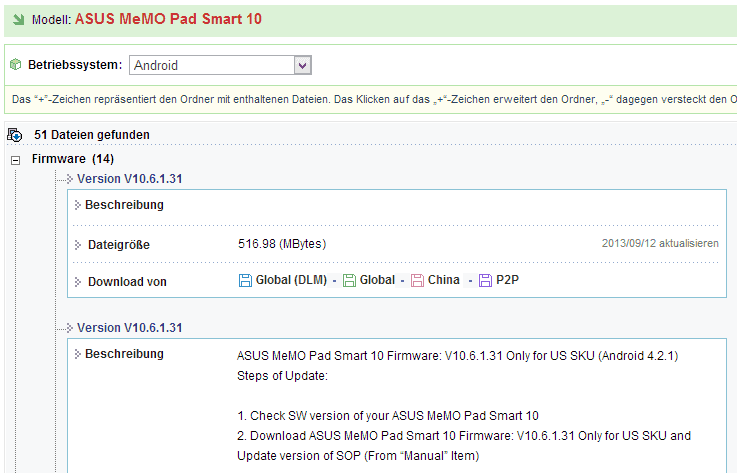The height and width of the screenshot is (473, 737).
Task: Click the blue Global (DLM) disk icon
Action: point(245,280)
